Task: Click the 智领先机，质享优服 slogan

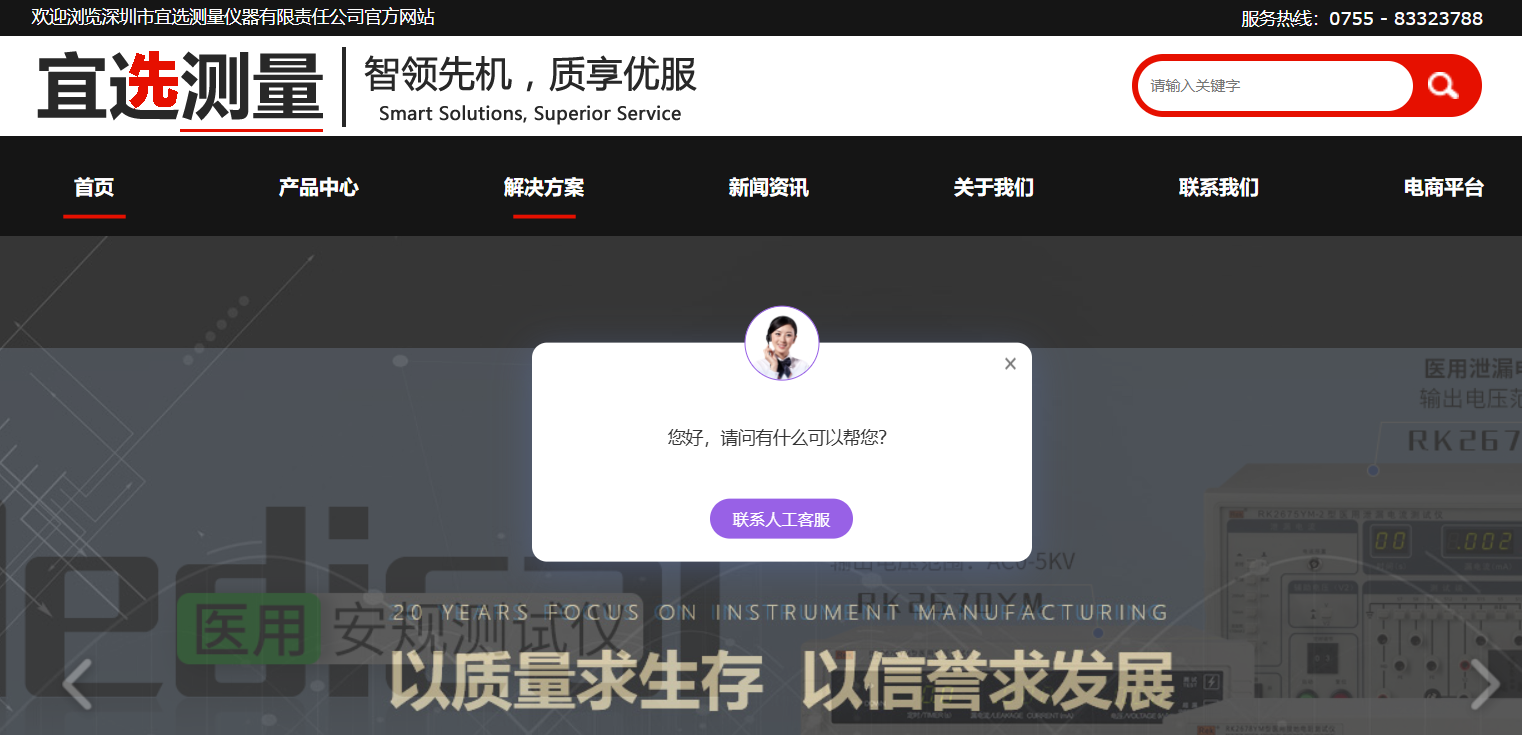Action: (x=530, y=76)
